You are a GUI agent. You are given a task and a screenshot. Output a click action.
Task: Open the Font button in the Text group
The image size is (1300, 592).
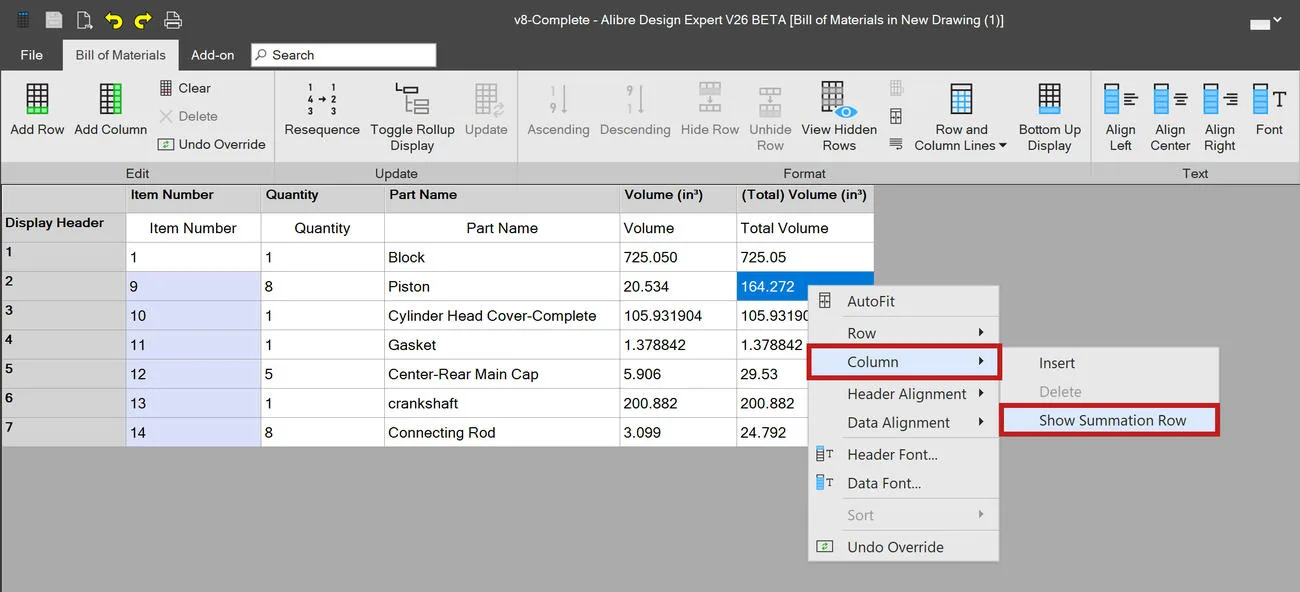pyautogui.click(x=1269, y=110)
